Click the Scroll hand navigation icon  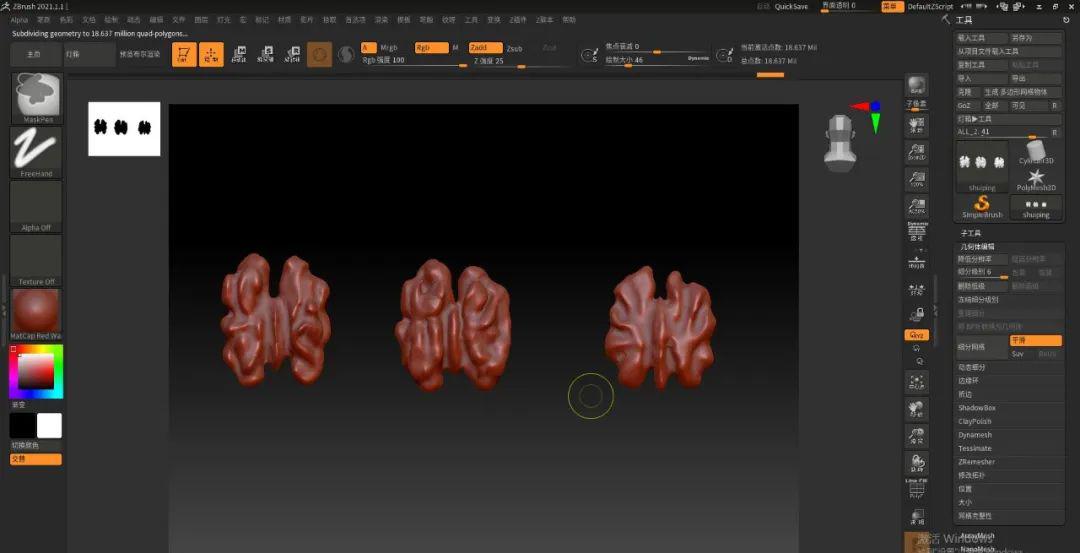coord(917,125)
